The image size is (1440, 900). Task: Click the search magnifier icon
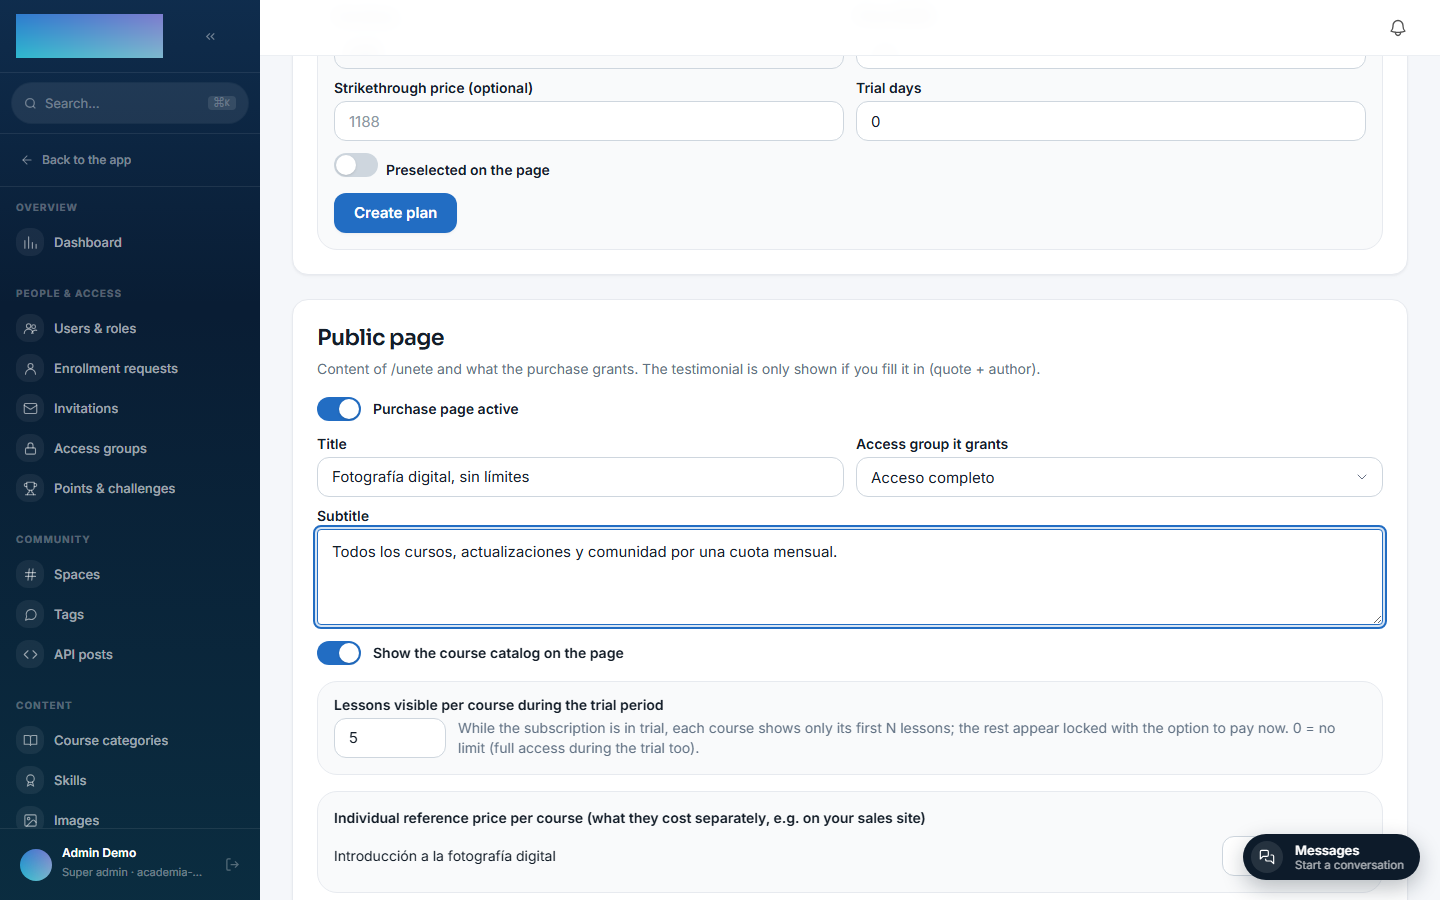pyautogui.click(x=30, y=103)
